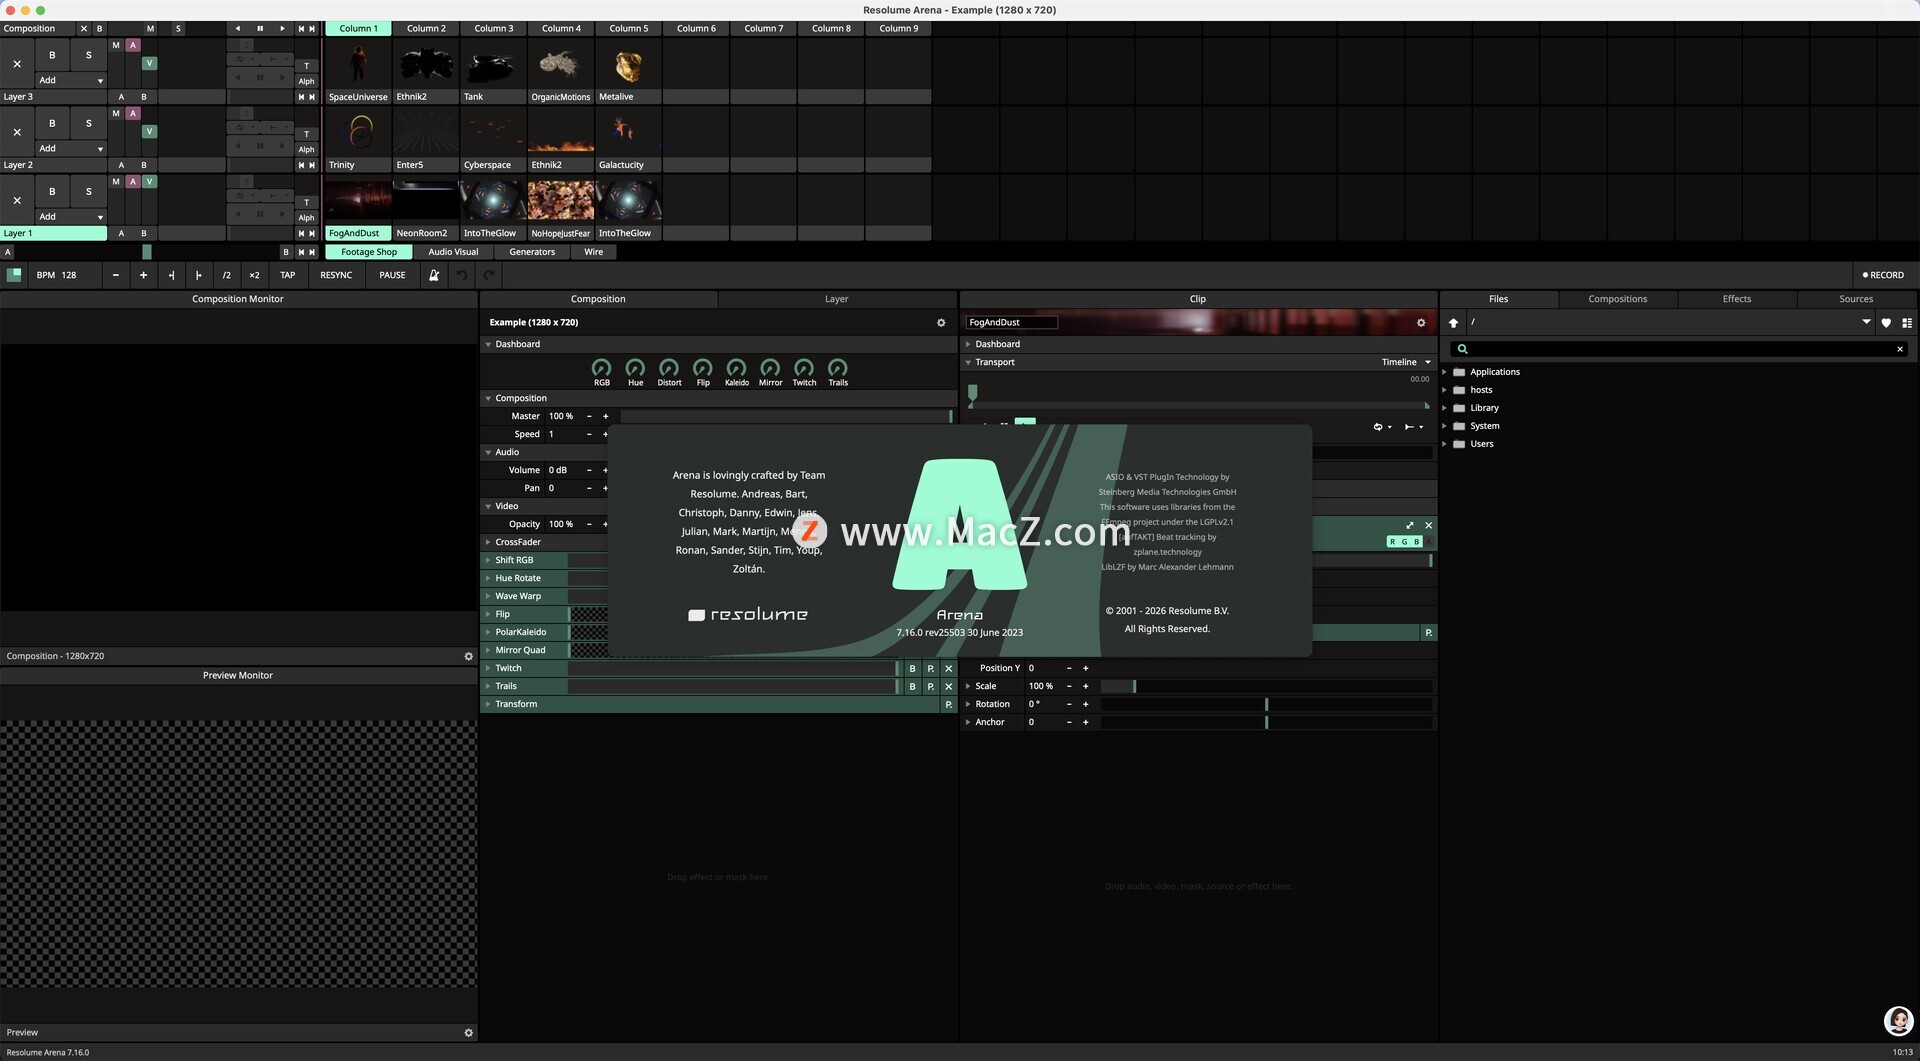
Task: Click the Applications folder icon
Action: click(x=1459, y=372)
